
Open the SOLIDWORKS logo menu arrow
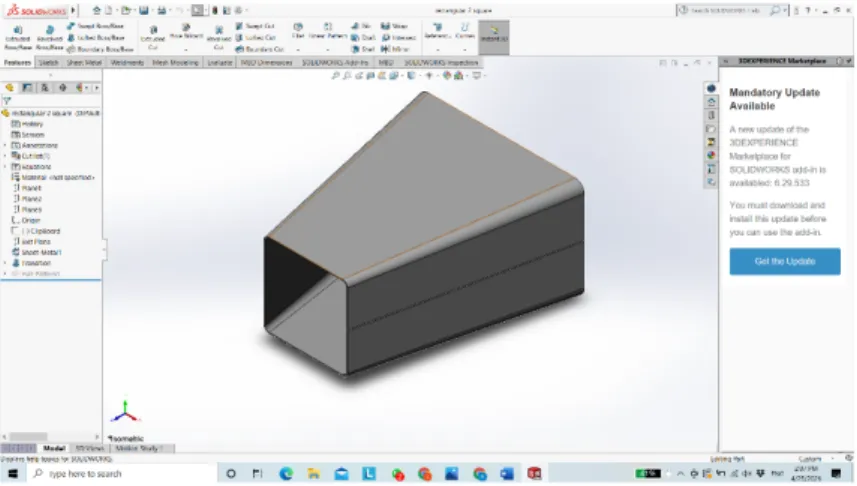(73, 10)
